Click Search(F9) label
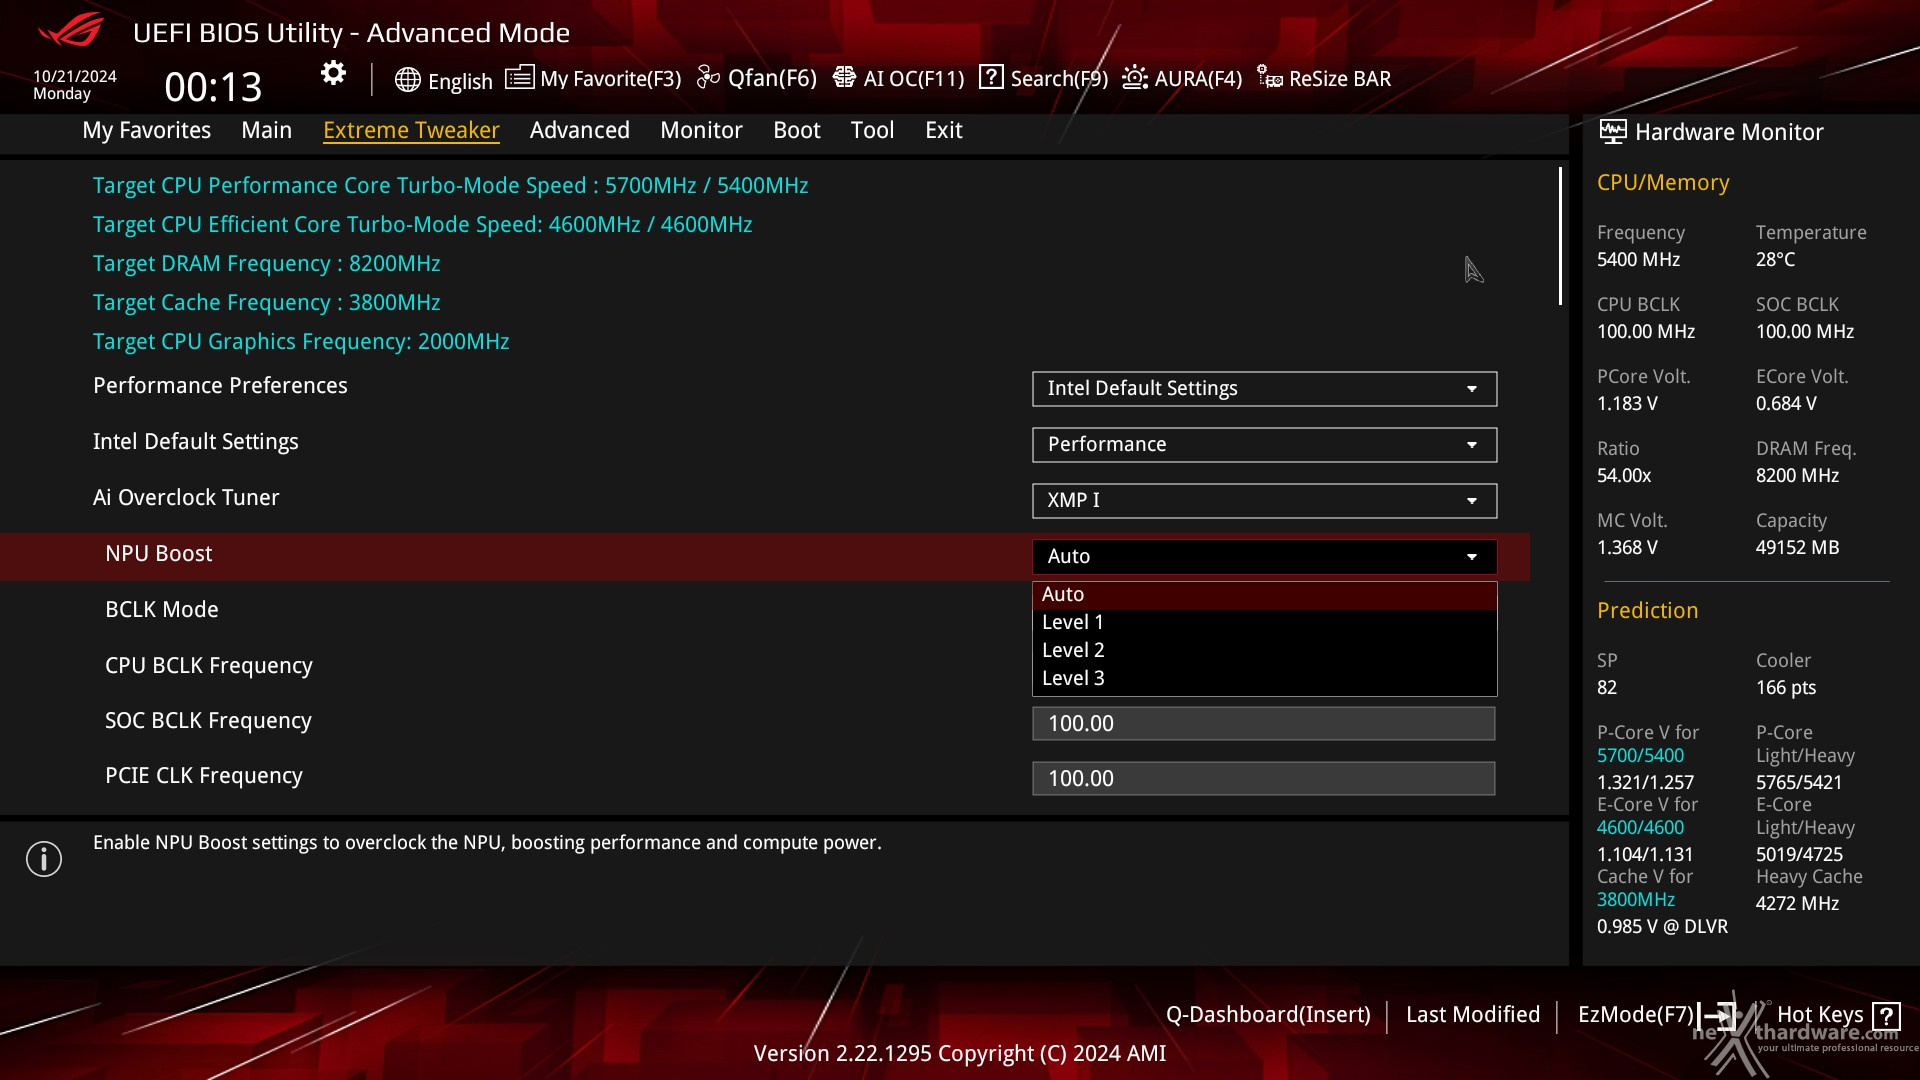Image resolution: width=1920 pixels, height=1080 pixels. [1059, 79]
